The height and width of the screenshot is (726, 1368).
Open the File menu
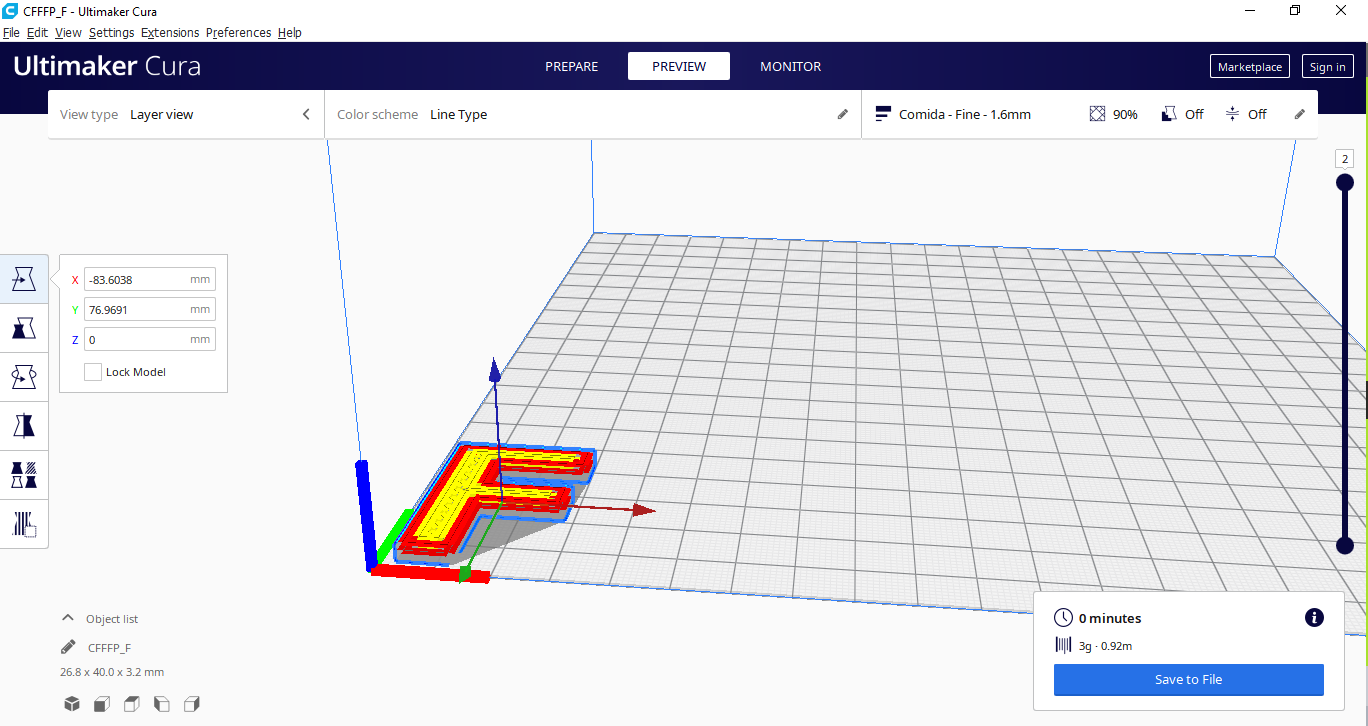click(11, 33)
